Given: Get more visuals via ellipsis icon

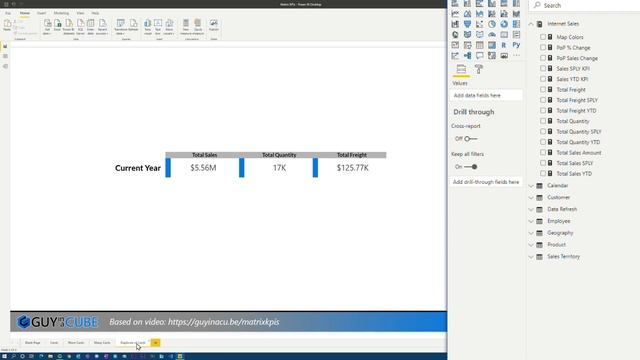Looking at the screenshot, I should 516,56.
